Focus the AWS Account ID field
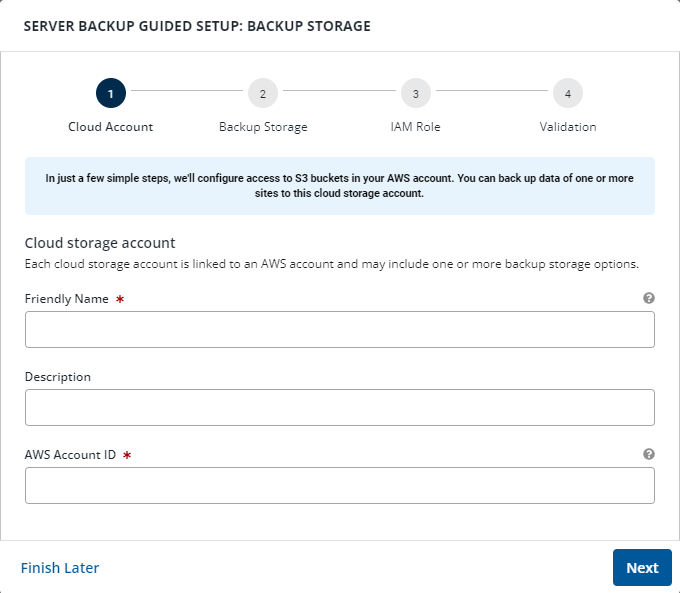The height and width of the screenshot is (593, 680). 339,485
